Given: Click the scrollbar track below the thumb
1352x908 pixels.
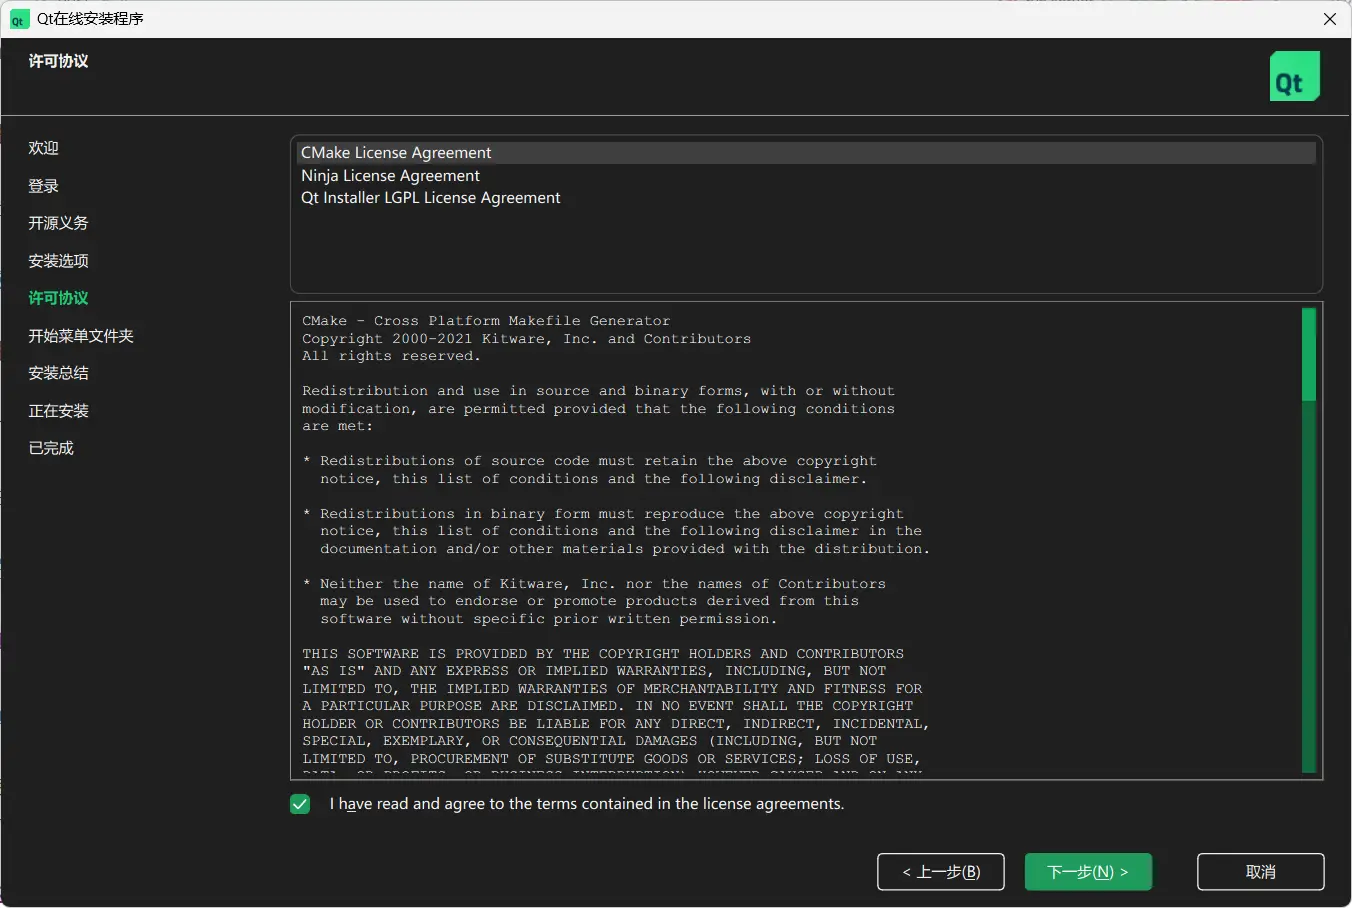Looking at the screenshot, I should coord(1309,585).
